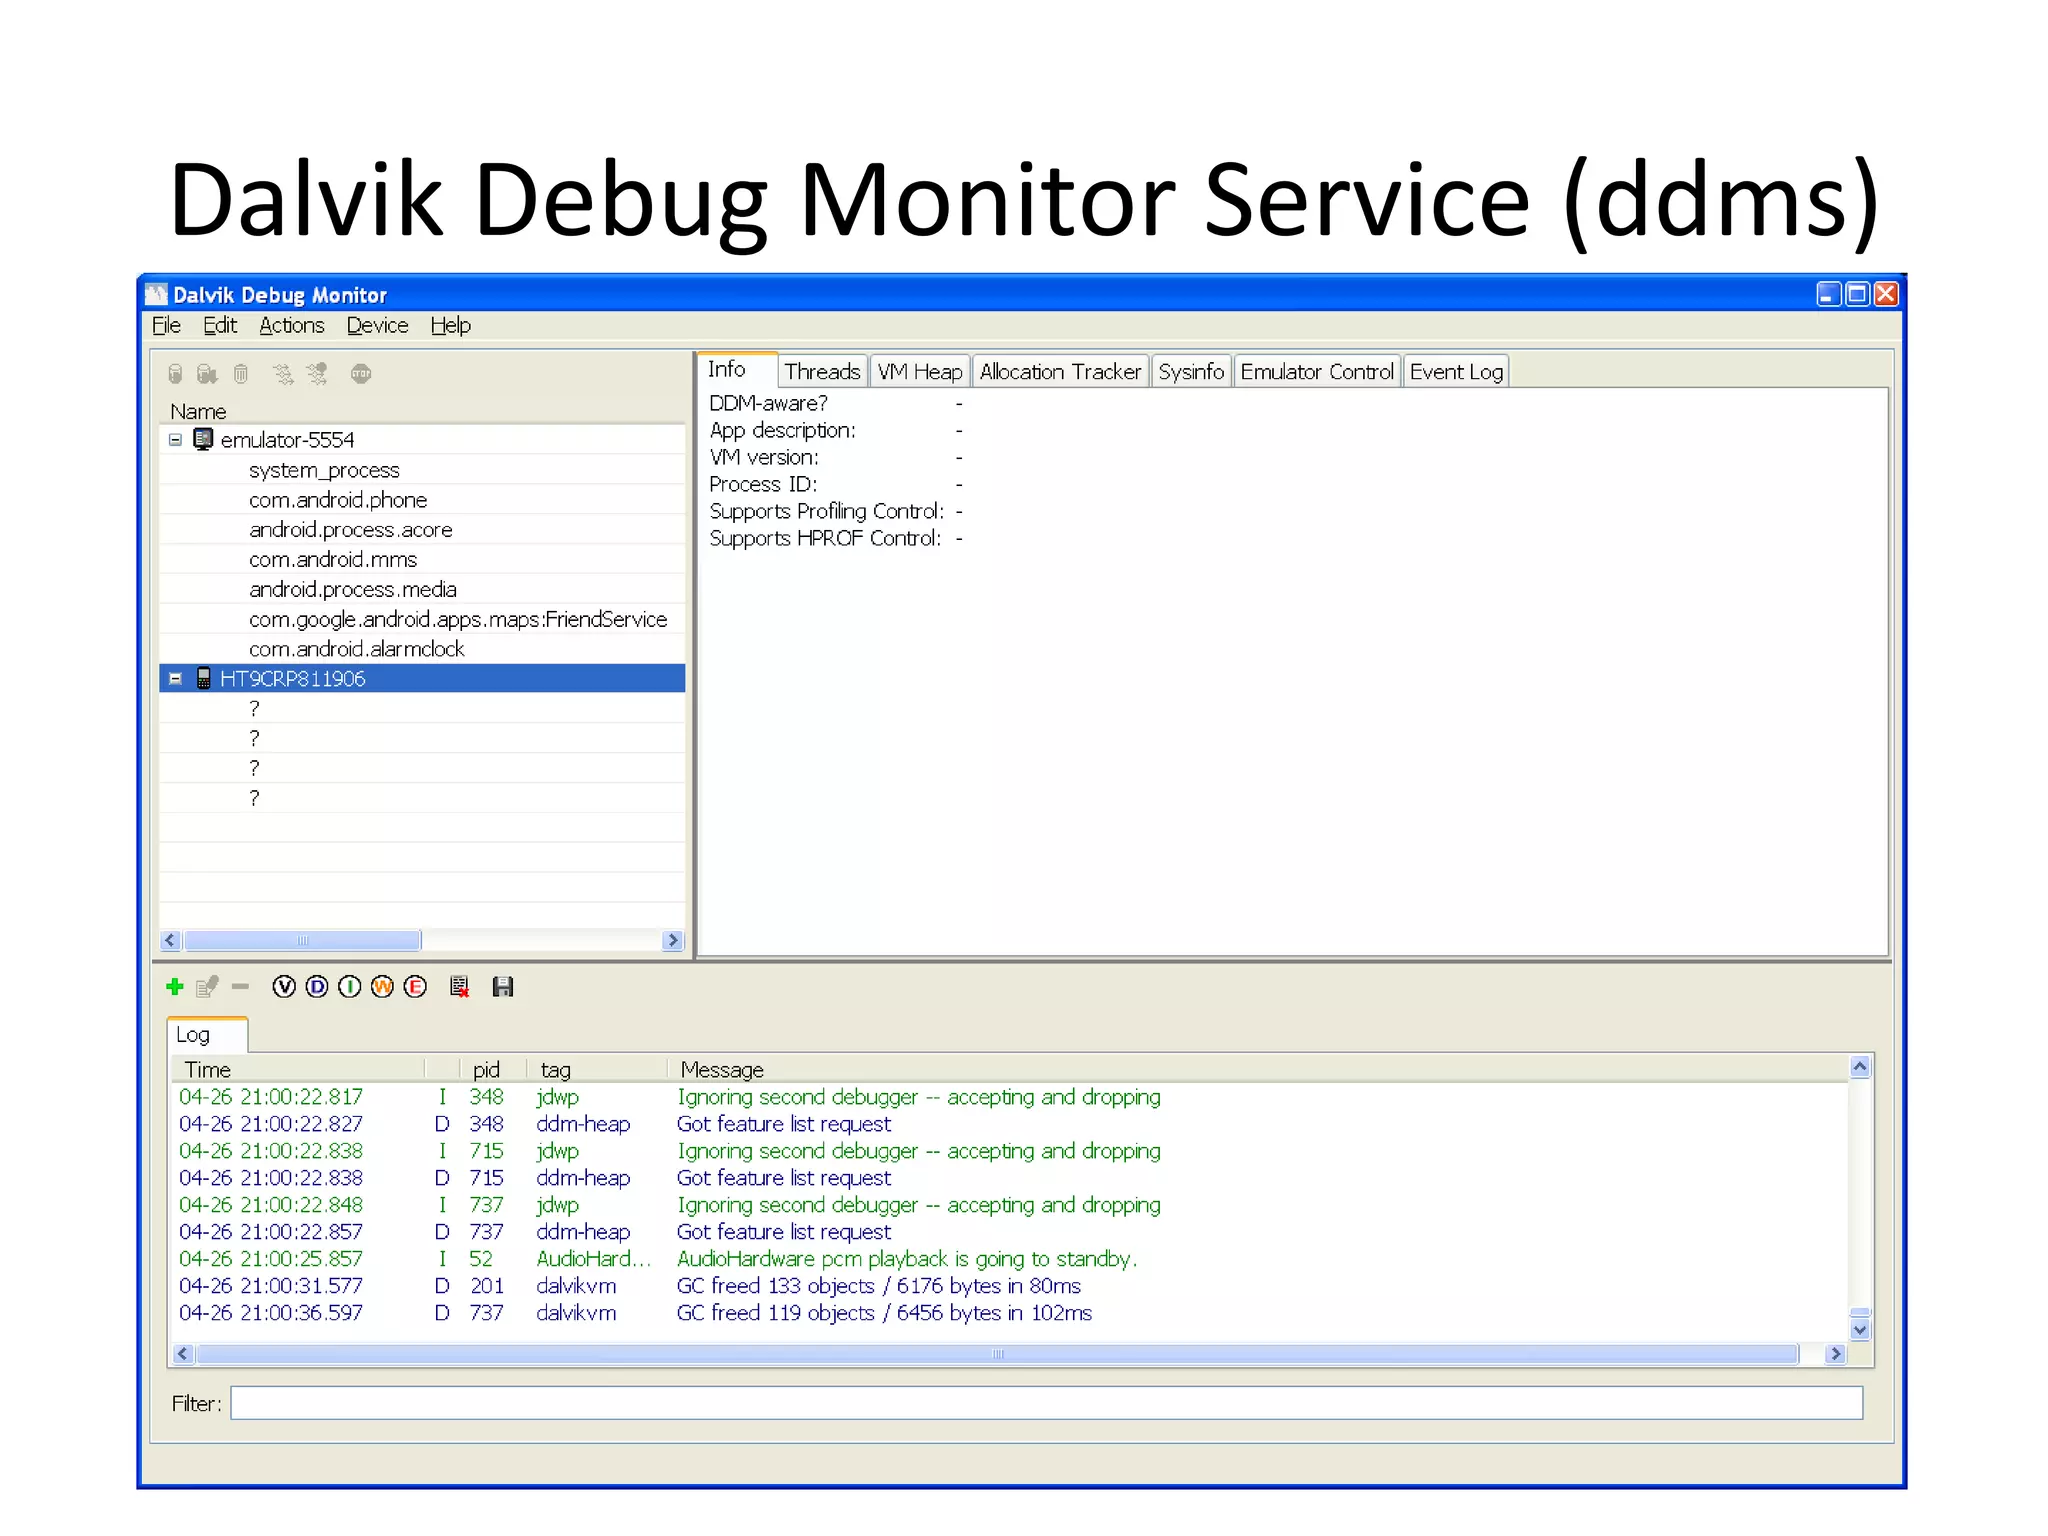
Task: Switch to the Sysinfo tab
Action: click(x=1190, y=372)
